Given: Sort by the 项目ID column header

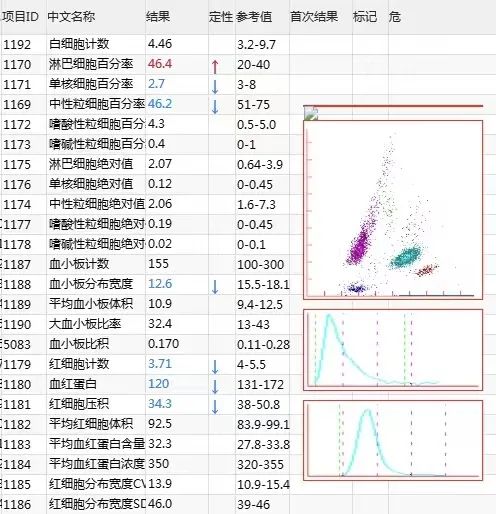Looking at the screenshot, I should point(20,17).
